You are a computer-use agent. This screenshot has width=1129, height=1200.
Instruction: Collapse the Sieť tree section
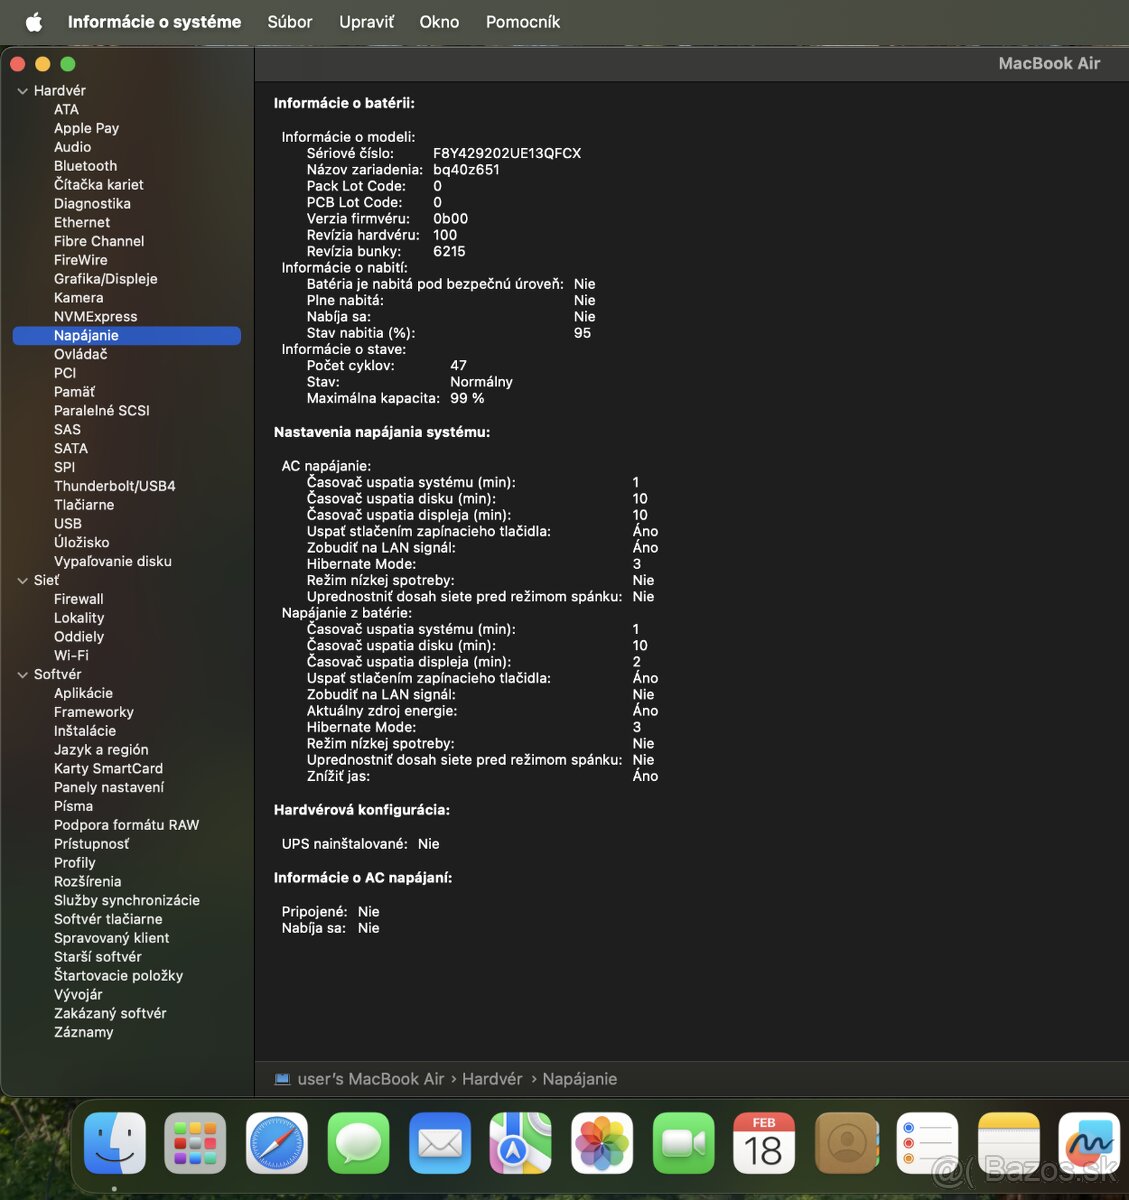(x=23, y=581)
